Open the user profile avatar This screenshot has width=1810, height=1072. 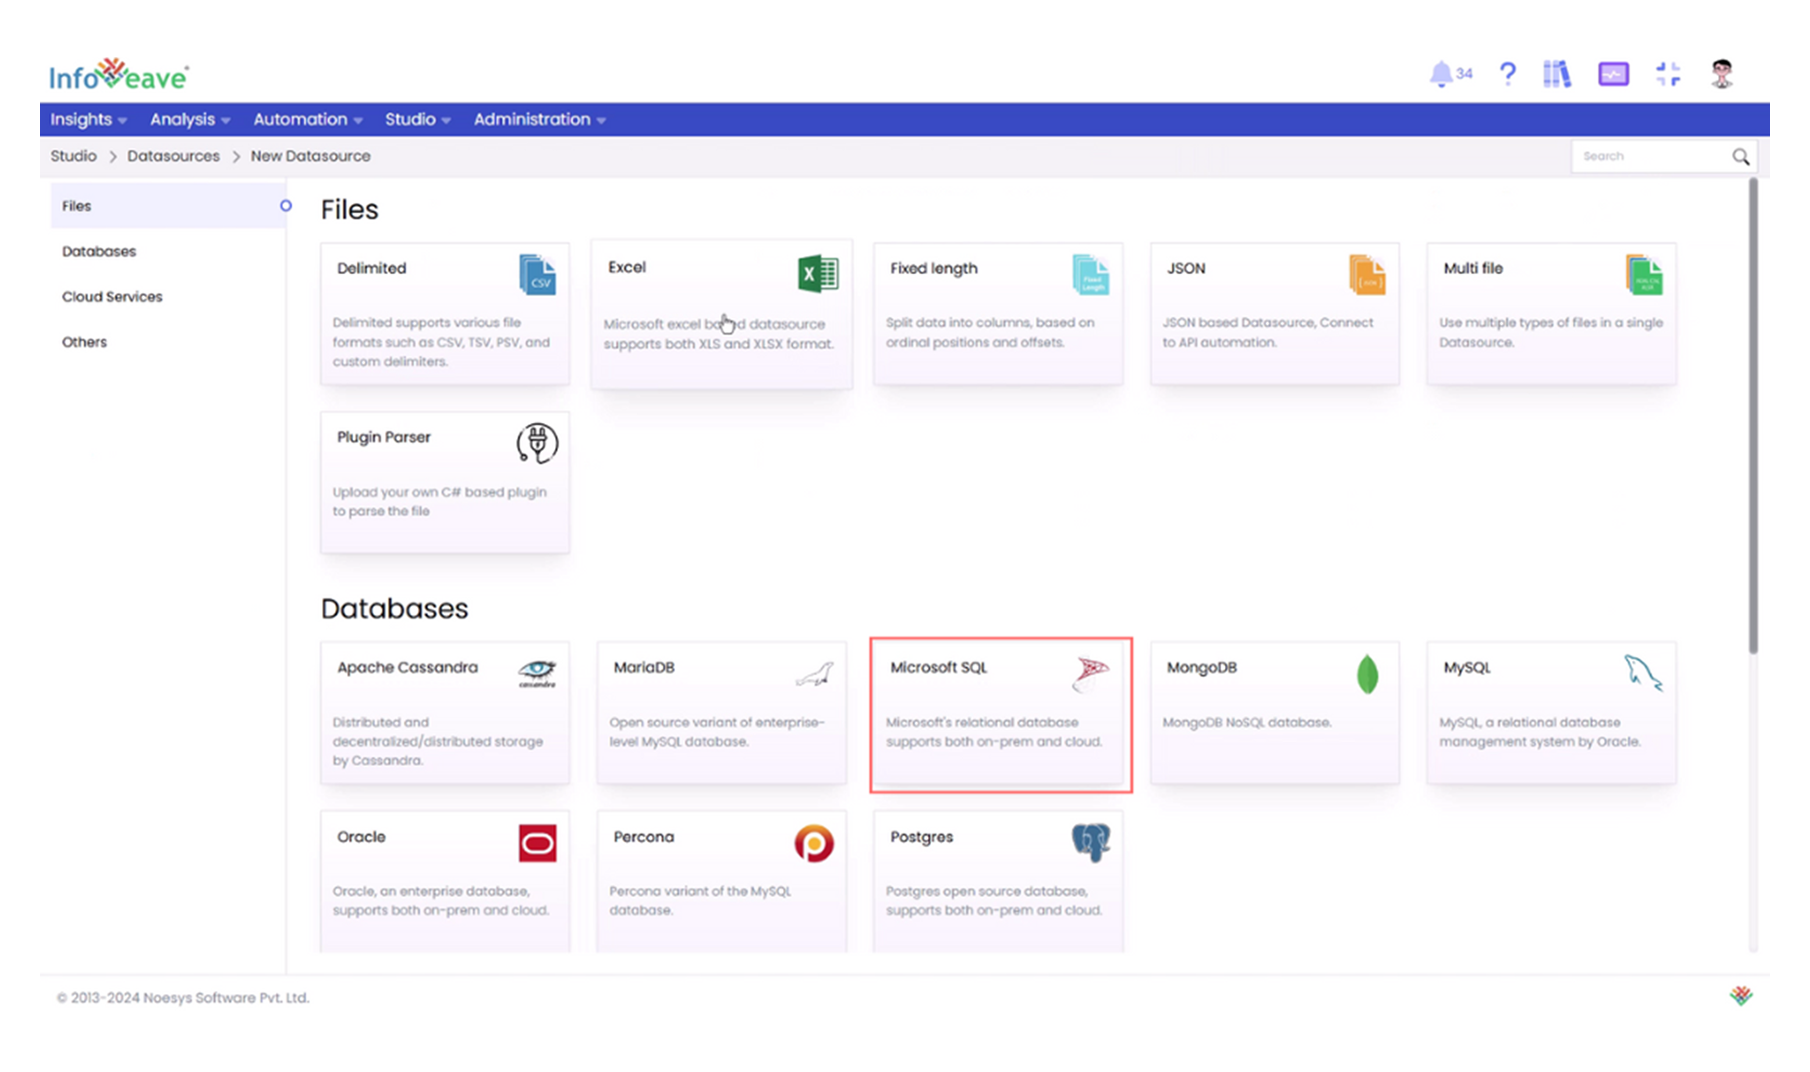point(1721,72)
